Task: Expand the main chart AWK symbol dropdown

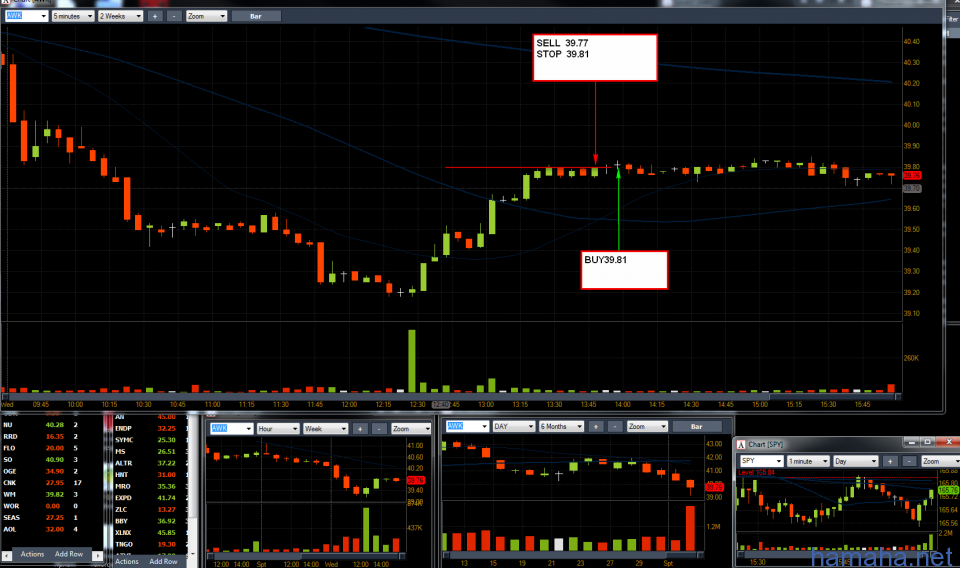Action: point(26,17)
